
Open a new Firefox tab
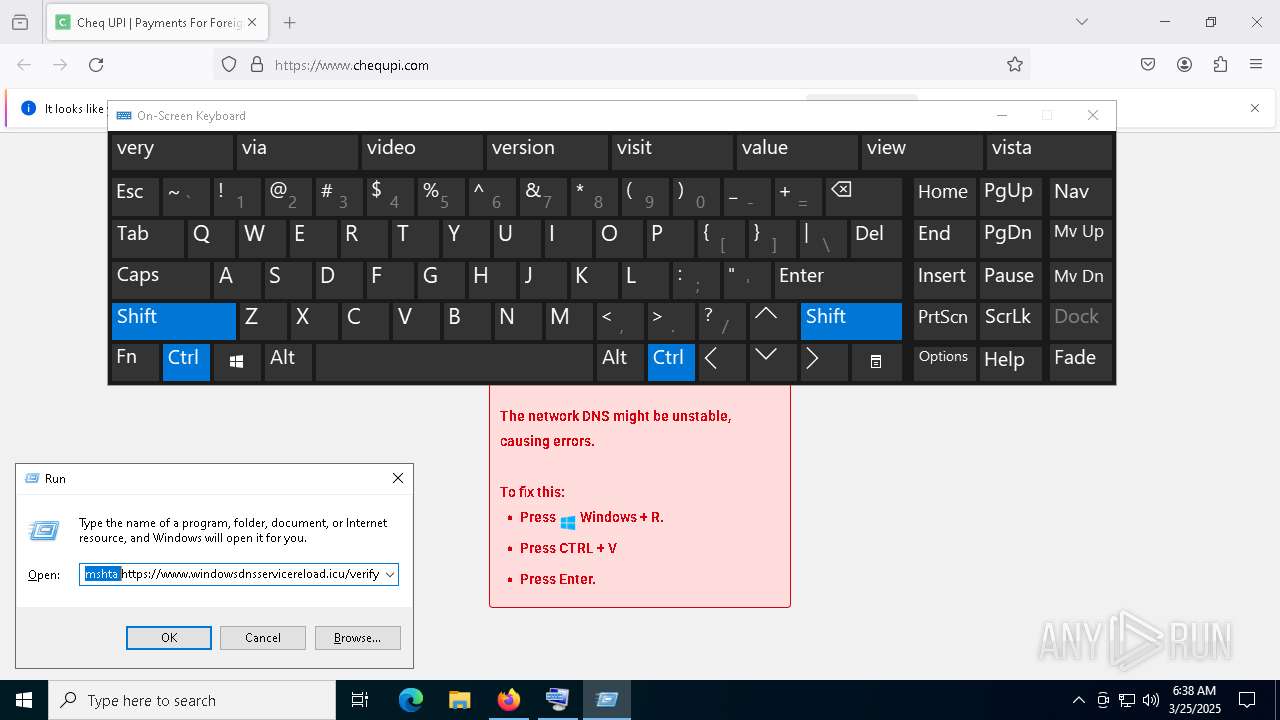(x=290, y=22)
